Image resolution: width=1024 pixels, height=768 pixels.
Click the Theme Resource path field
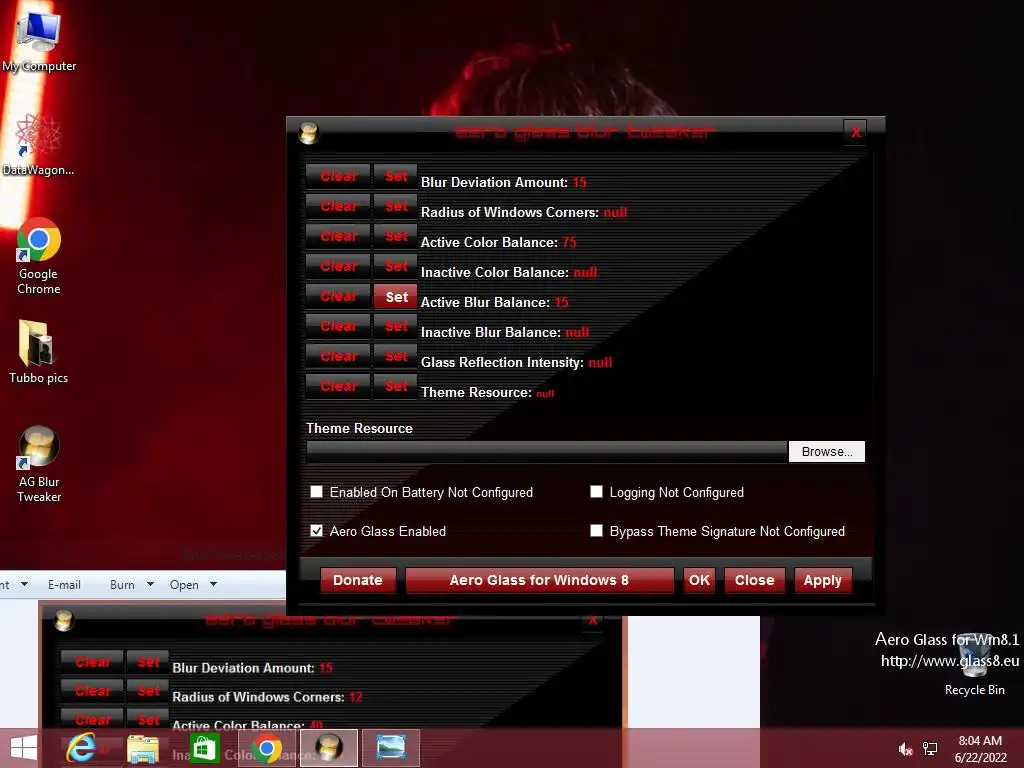tap(547, 451)
